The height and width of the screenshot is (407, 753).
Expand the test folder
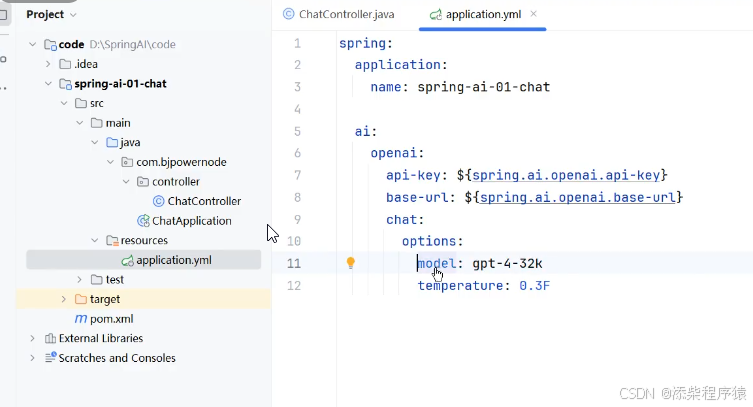(79, 279)
